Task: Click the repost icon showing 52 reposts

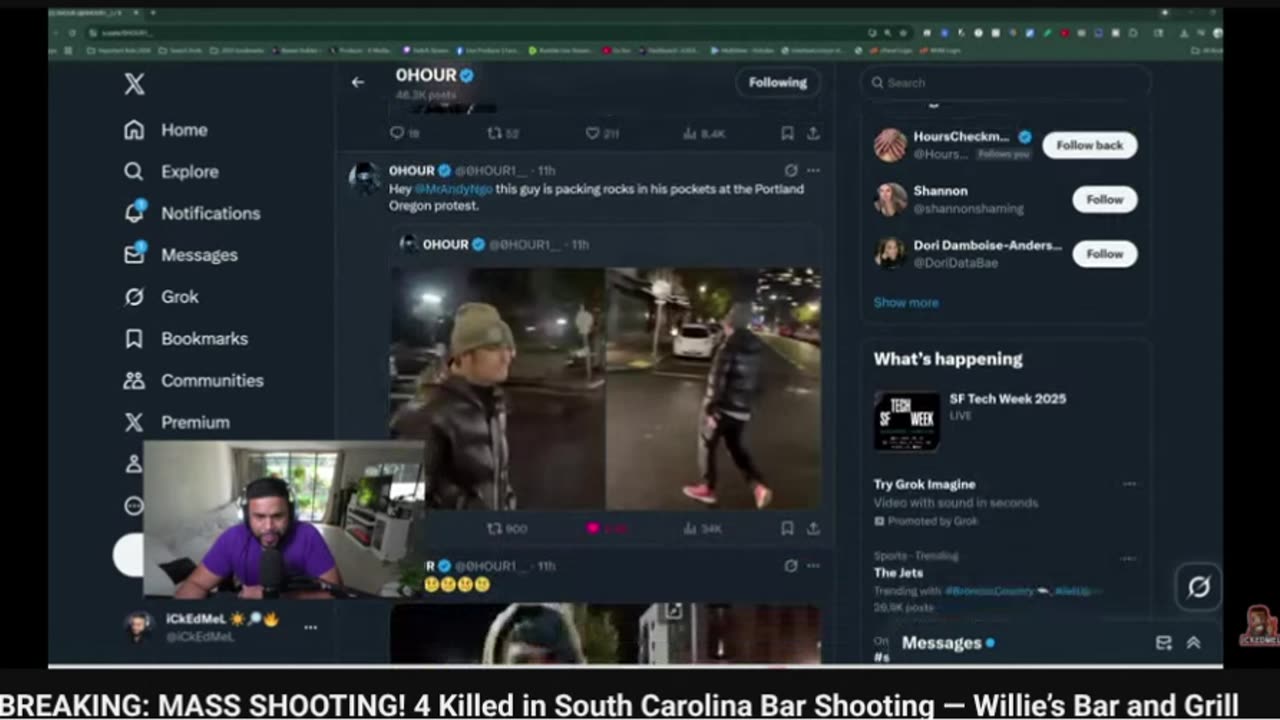Action: 494,133
